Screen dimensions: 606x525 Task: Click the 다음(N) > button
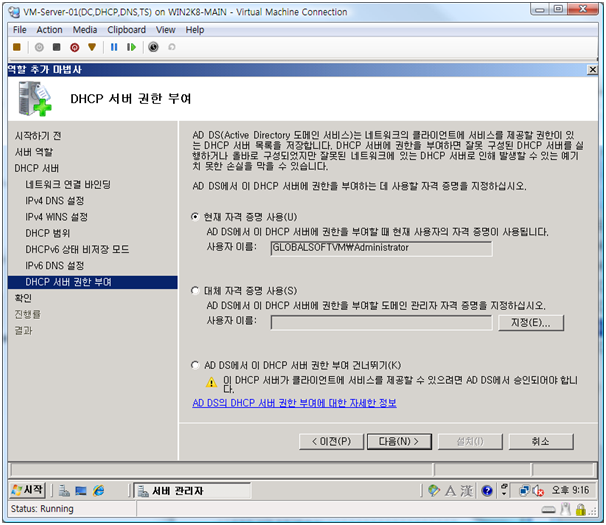pos(399,441)
